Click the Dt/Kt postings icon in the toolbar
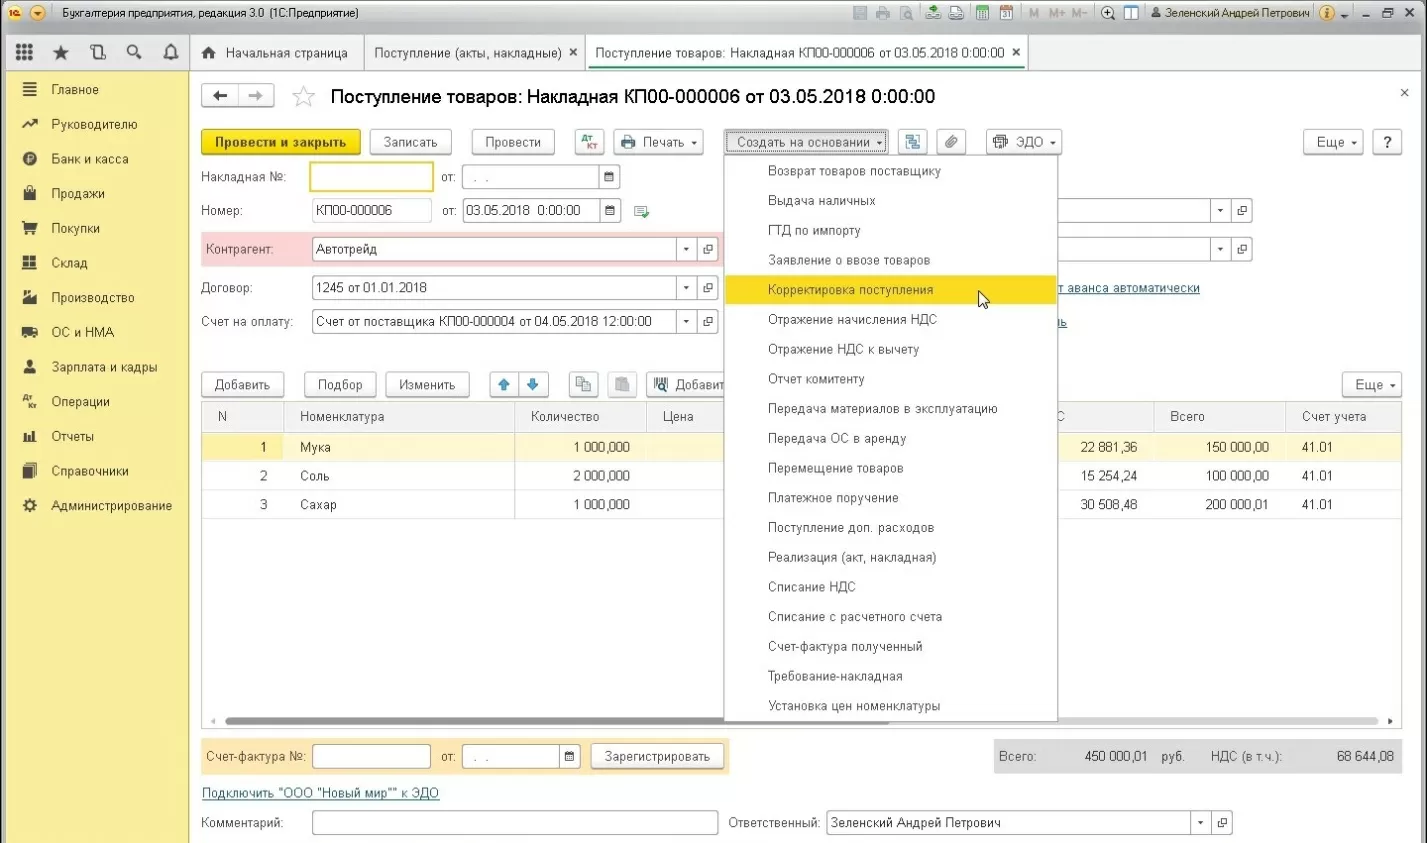 [589, 142]
